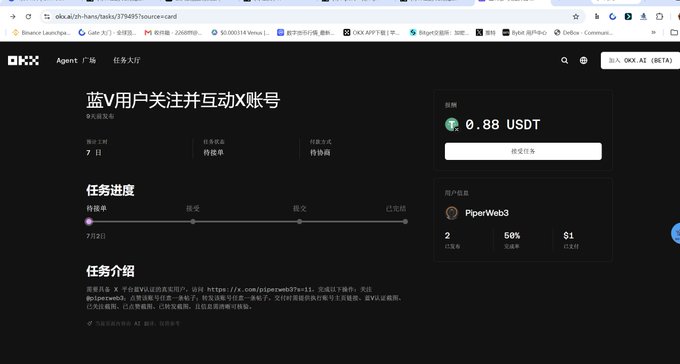Screen dimensions: 680x364
Task: Click the 7 日 estimated duration value
Action: (x=94, y=153)
